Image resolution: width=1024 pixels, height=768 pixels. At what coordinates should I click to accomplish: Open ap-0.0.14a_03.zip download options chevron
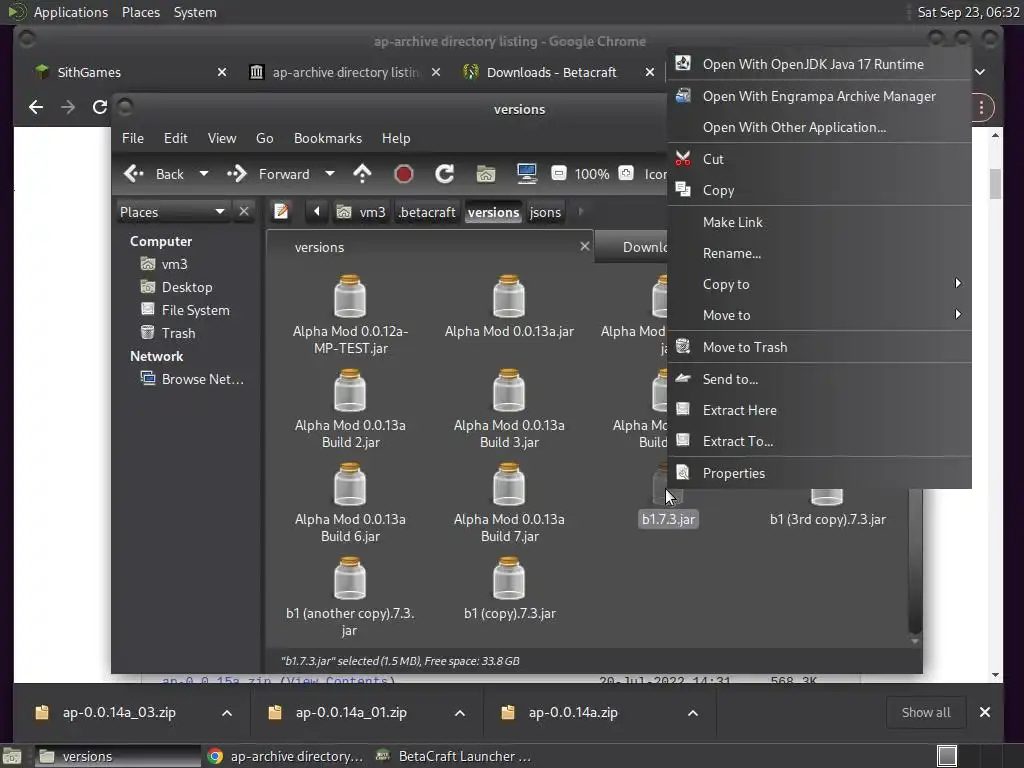[227, 712]
